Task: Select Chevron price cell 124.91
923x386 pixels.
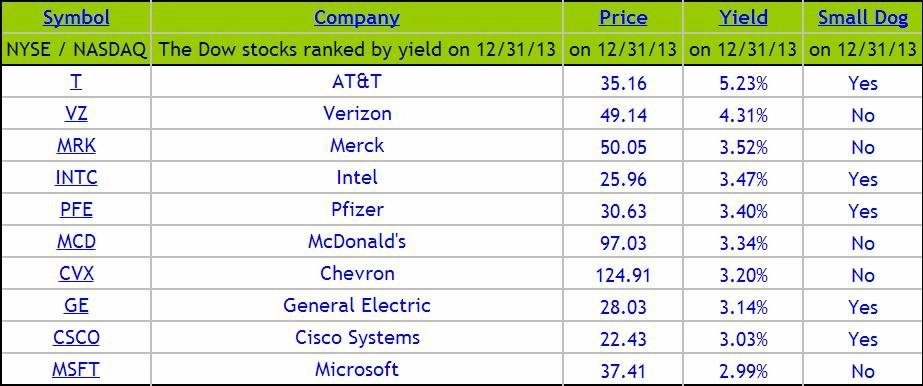Action: (x=623, y=274)
